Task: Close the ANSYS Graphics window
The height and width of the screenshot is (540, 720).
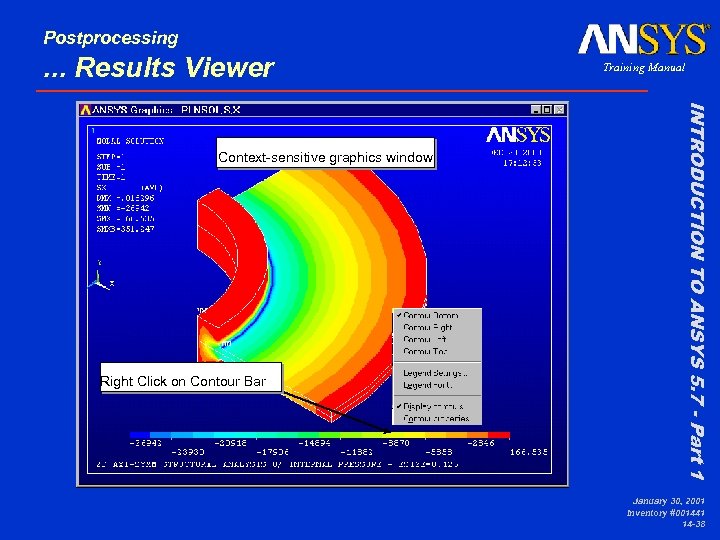Action: (559, 110)
